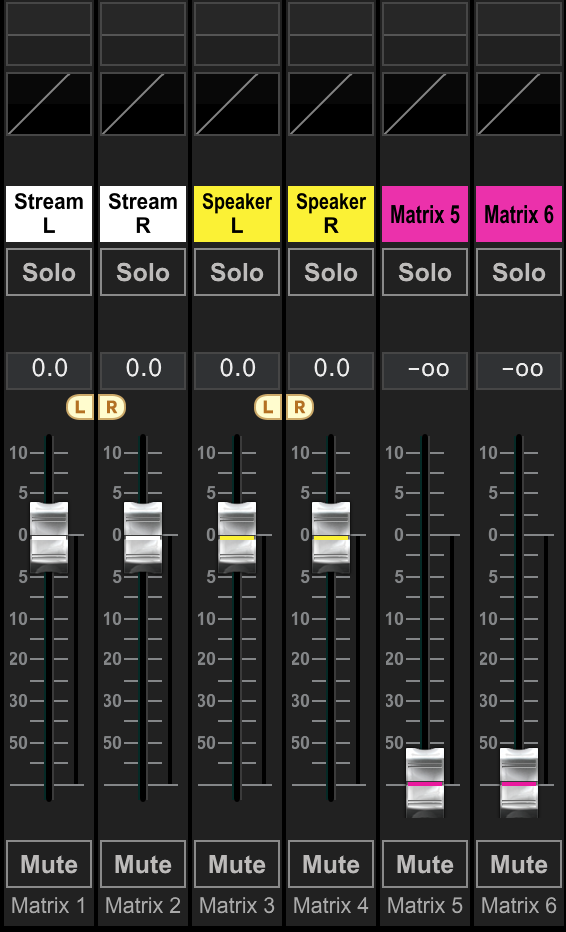566x932 pixels.
Task: Select the white Stream R name label
Action: [x=143, y=214]
